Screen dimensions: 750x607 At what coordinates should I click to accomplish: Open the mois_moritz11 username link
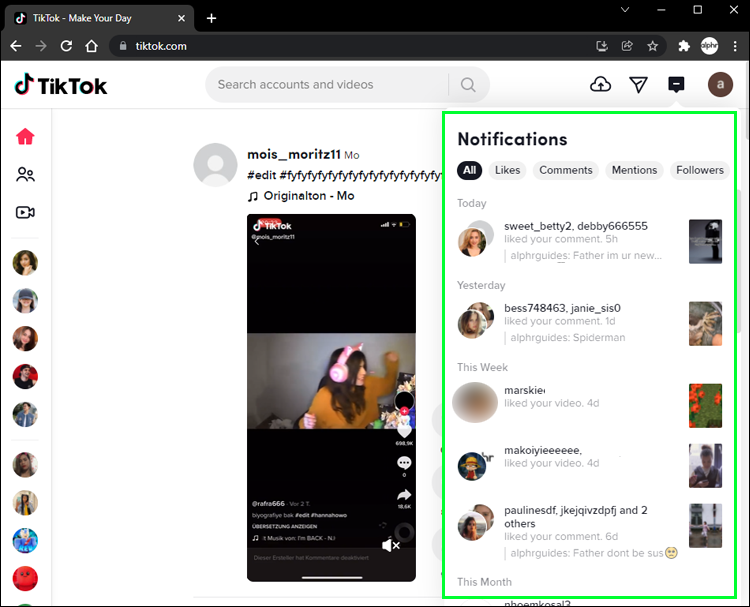pos(294,155)
